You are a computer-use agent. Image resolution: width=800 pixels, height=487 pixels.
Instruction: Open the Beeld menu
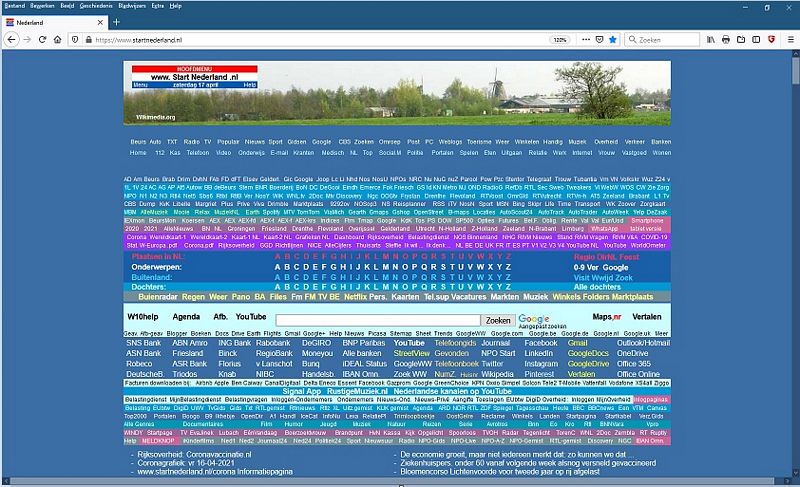[x=67, y=6]
